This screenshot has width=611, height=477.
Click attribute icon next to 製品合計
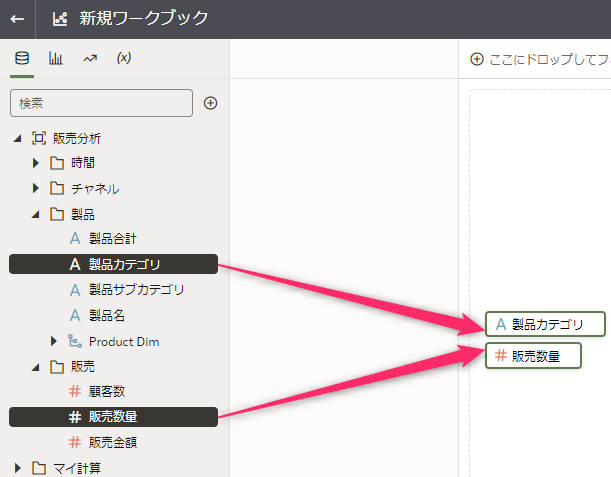[x=75, y=238]
